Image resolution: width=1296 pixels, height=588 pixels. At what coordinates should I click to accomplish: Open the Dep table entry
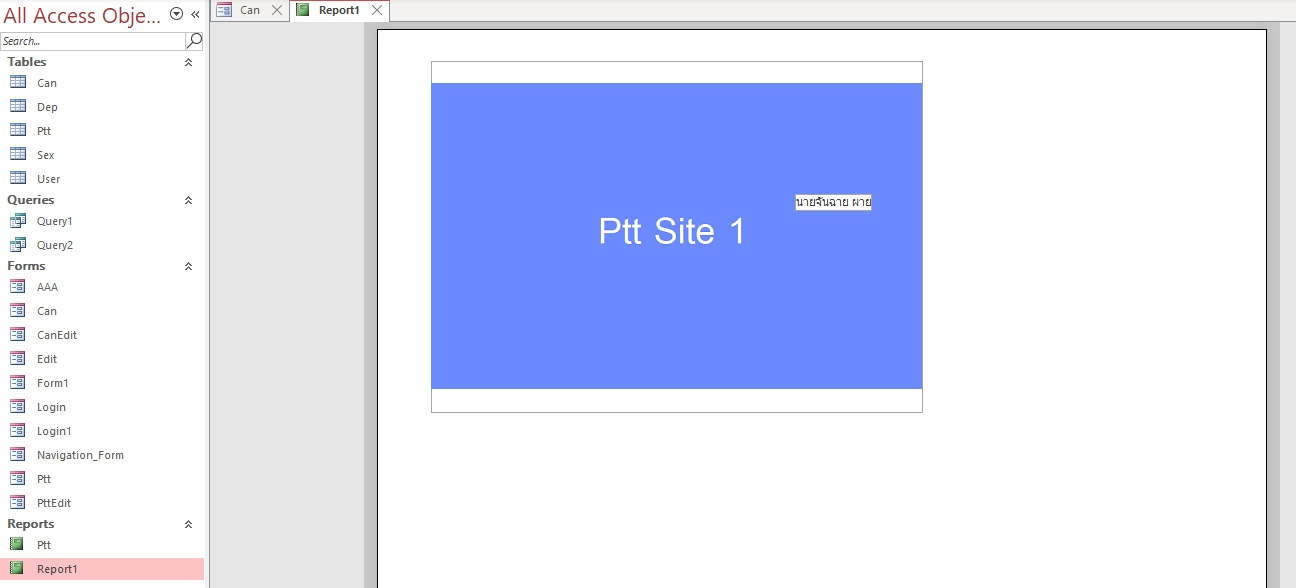pos(102,107)
